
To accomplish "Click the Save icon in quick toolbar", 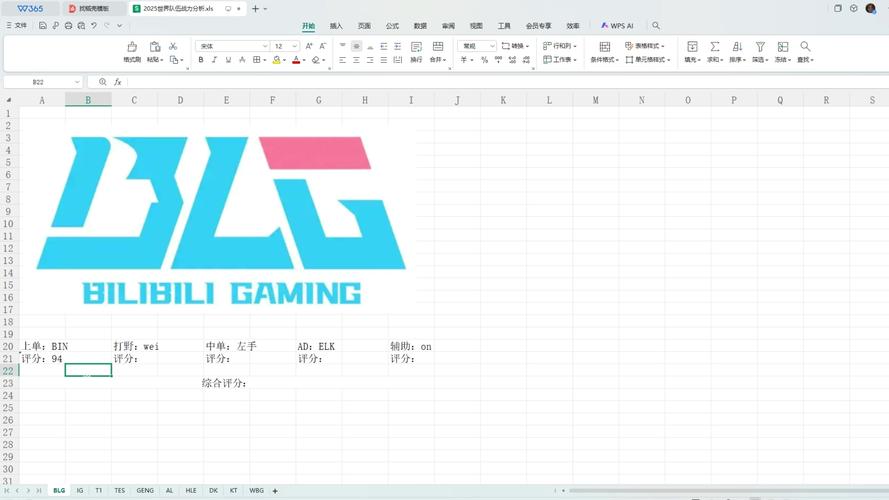I will point(43,26).
